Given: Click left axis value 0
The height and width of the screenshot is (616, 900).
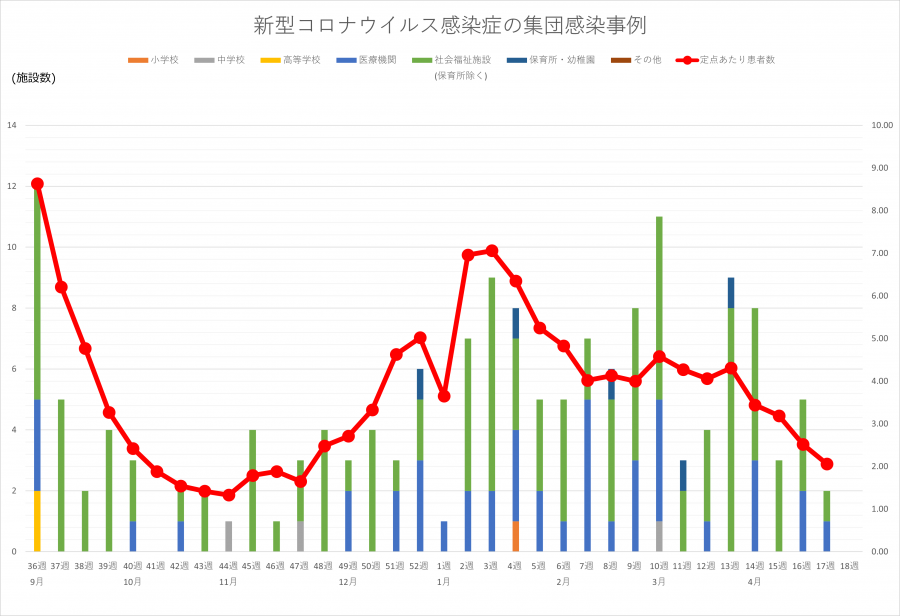Looking at the screenshot, I should coord(14,552).
